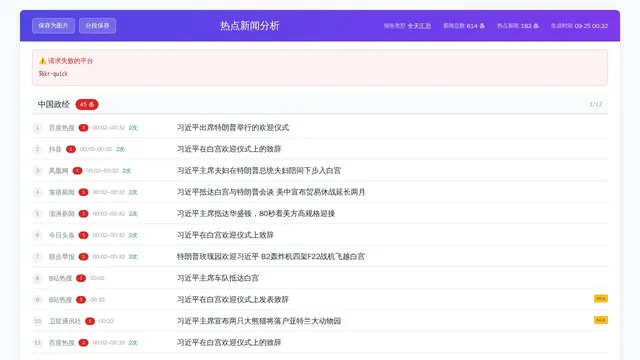Open row 11's headline 习近平在白宫欢迎仪式上的致辞
Viewport: 640px width, 360px height.
tap(229, 342)
